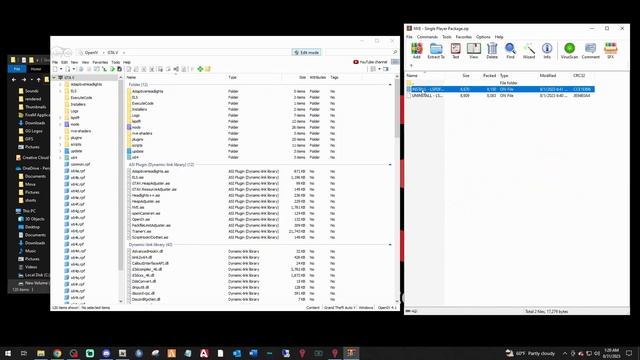Select the parent folder row in WinRAR
The height and width of the screenshot is (360, 640).
coord(500,83)
